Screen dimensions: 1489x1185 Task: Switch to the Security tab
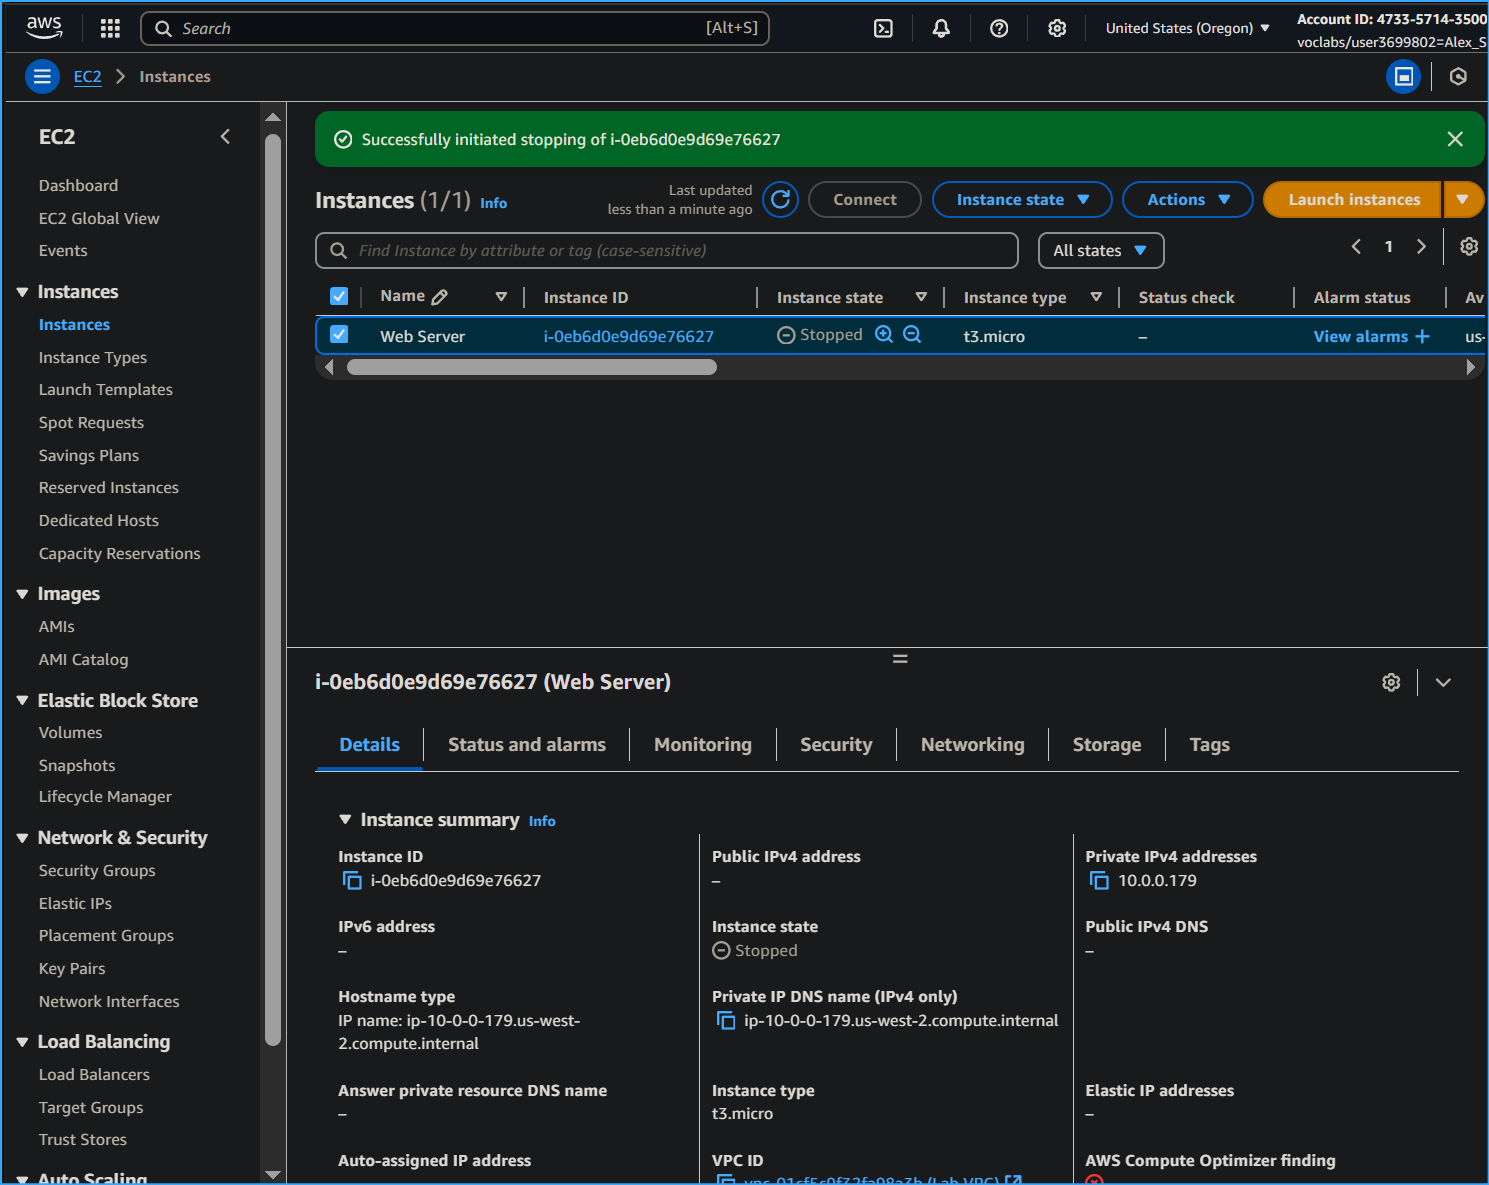pyautogui.click(x=835, y=744)
